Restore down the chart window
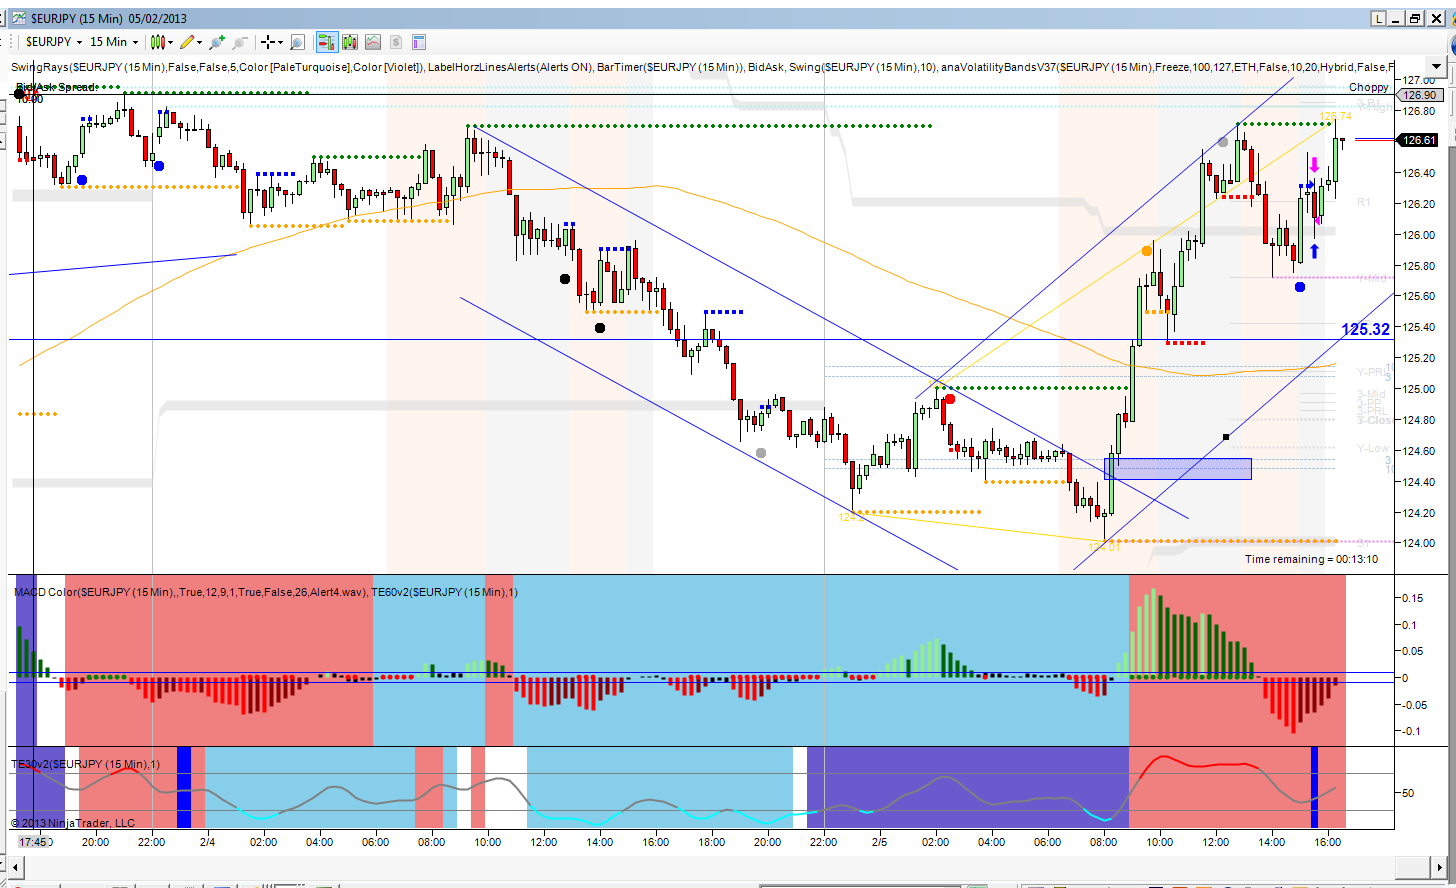 coord(1414,18)
